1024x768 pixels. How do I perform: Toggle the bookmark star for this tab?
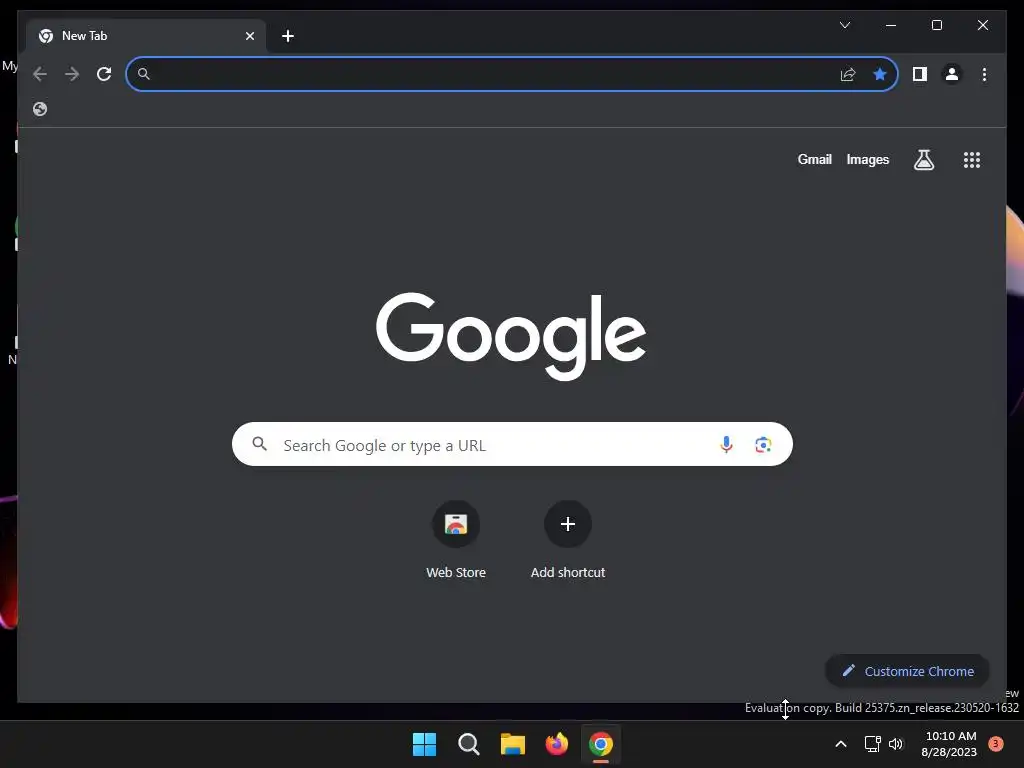pos(880,74)
